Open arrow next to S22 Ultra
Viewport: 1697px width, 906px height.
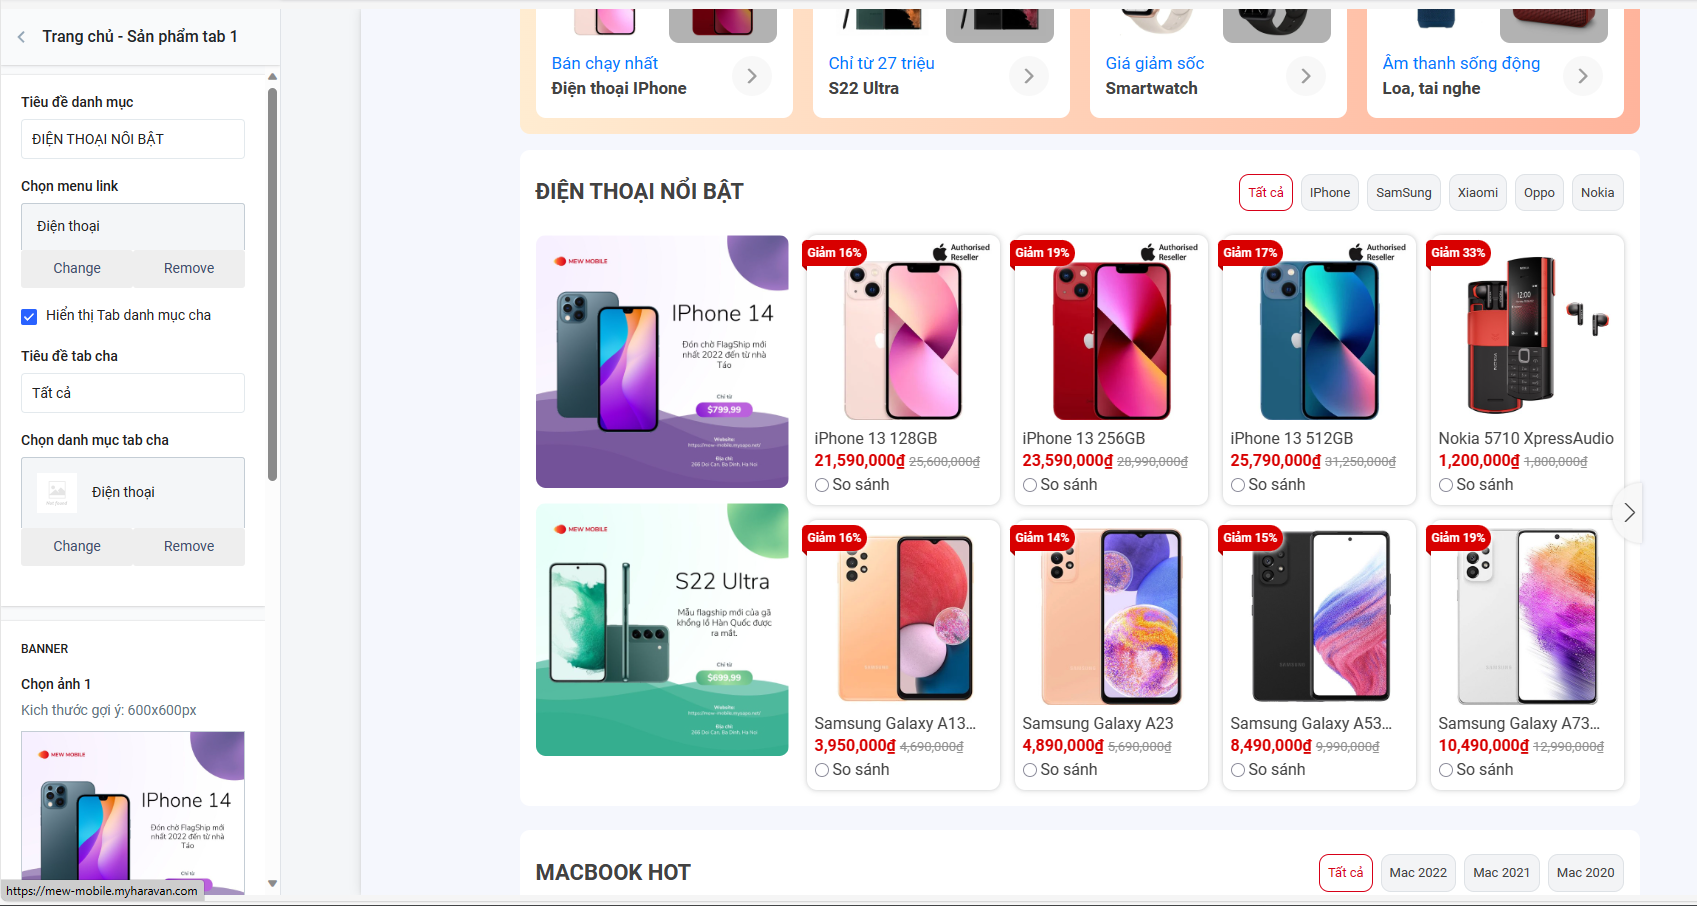[x=1029, y=76]
